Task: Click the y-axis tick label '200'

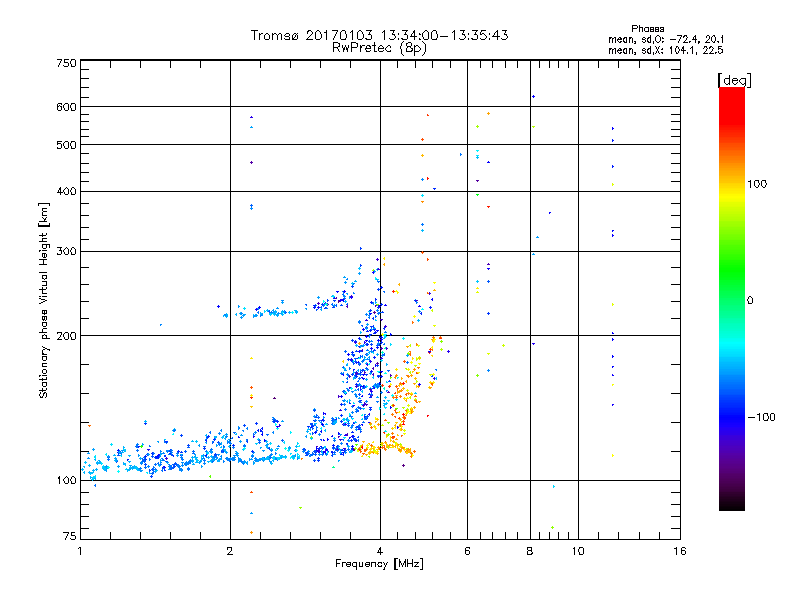Action: coord(66,336)
